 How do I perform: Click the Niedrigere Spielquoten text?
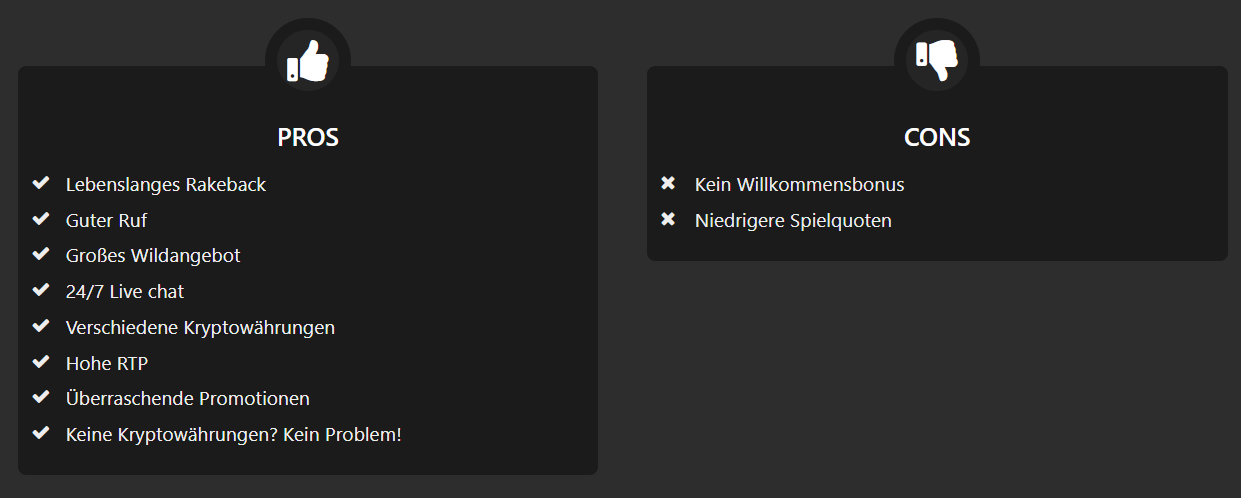click(793, 221)
